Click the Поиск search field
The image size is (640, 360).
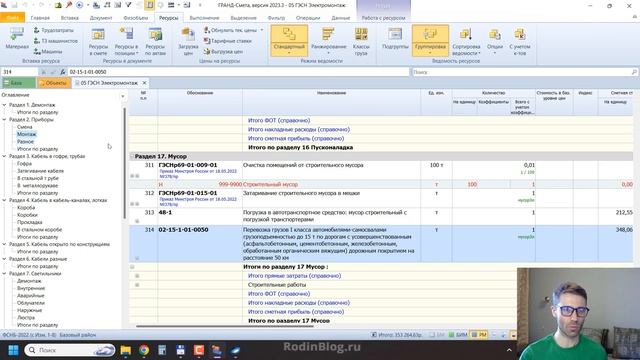[524, 72]
